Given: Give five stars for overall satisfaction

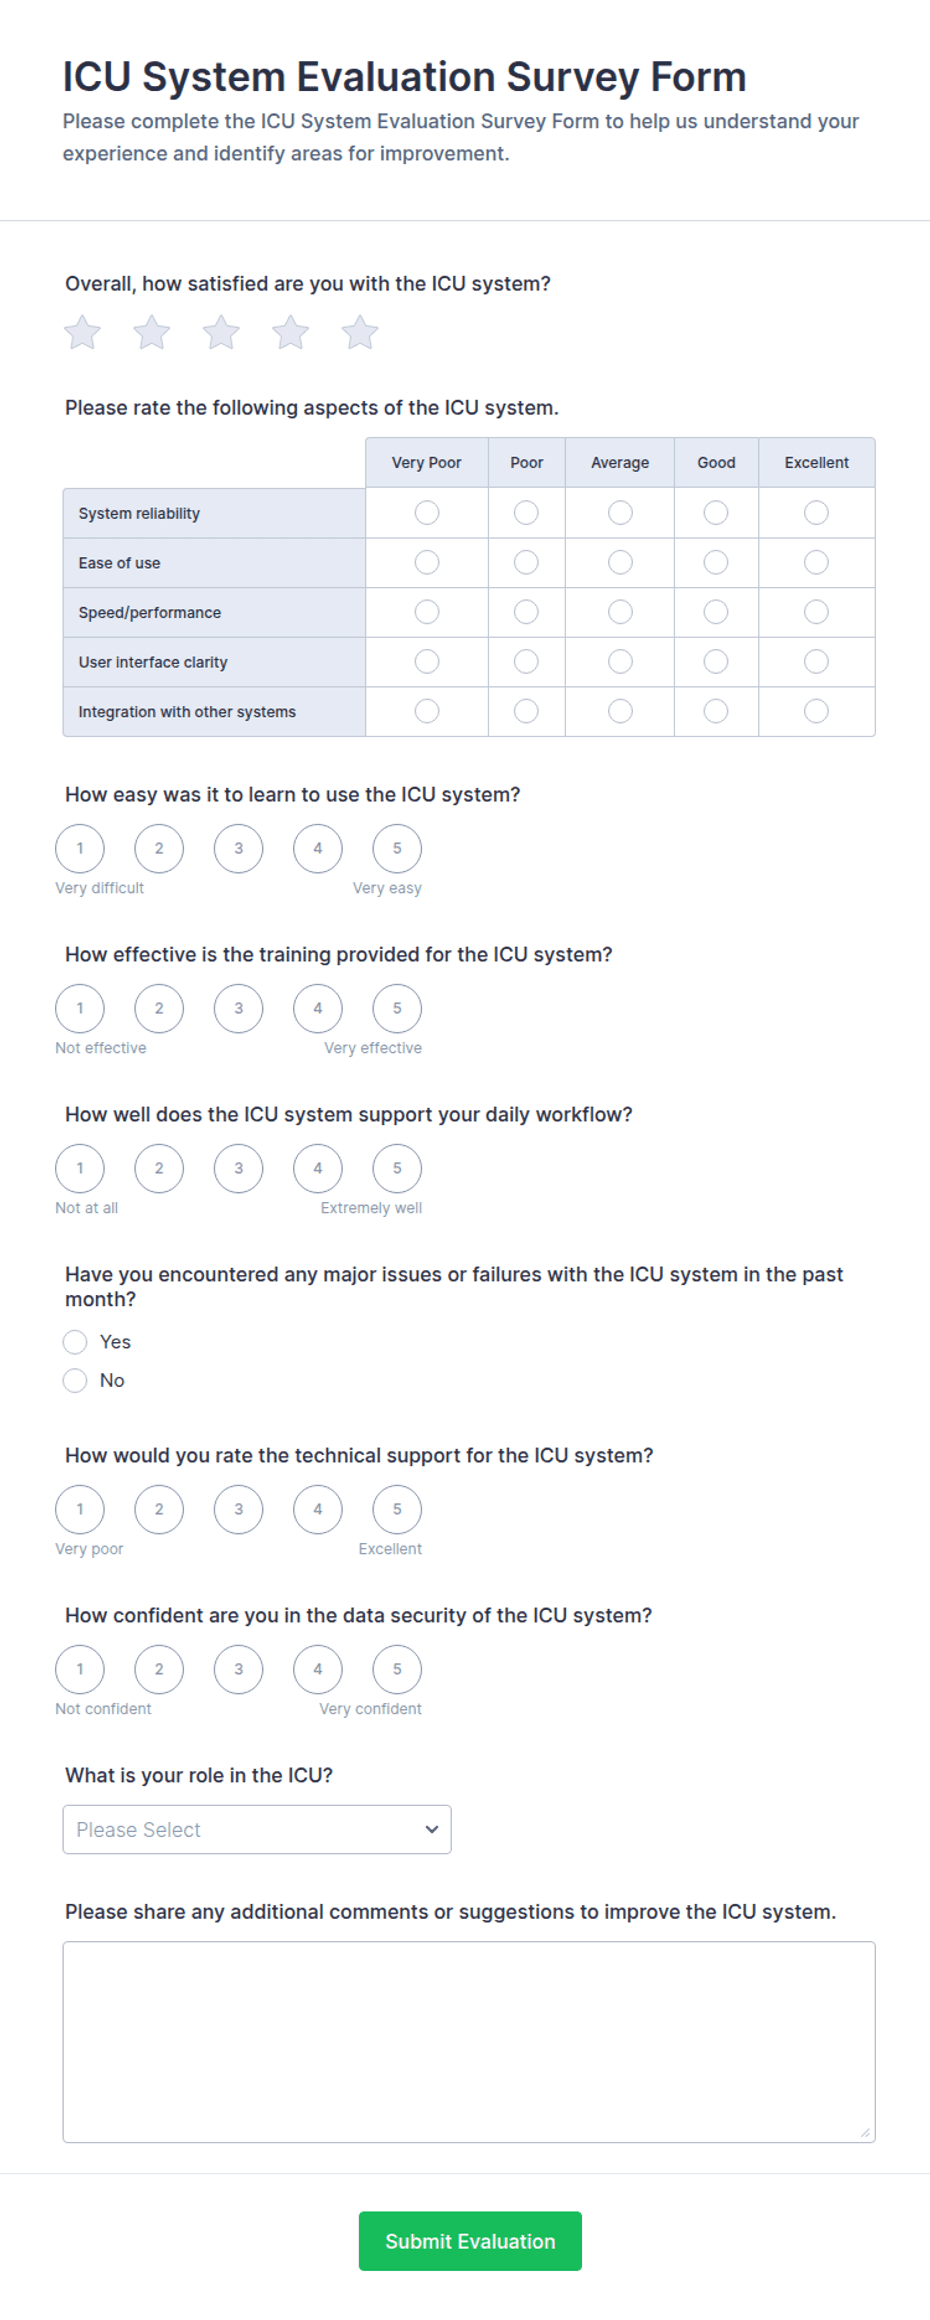Looking at the screenshot, I should click(360, 332).
